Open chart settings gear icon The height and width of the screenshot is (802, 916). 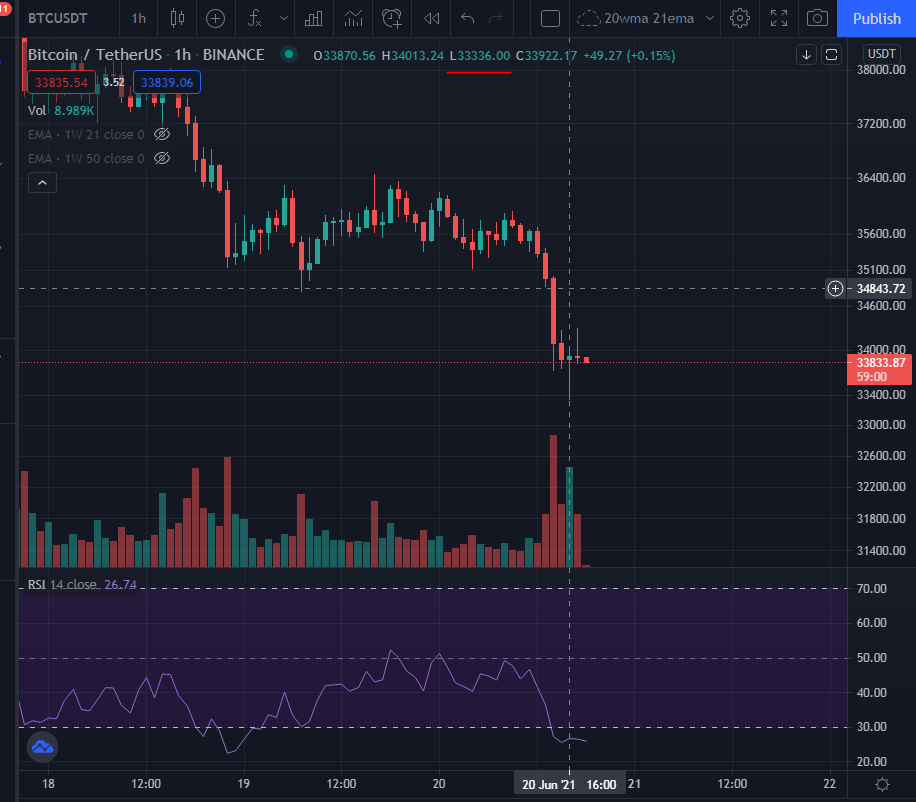(x=740, y=19)
